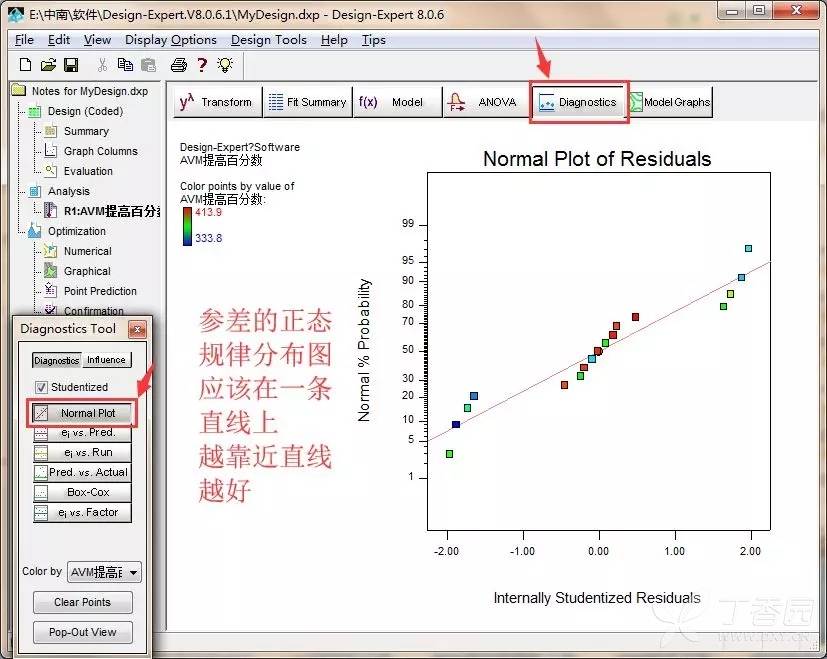Screen dimensions: 827x659
Task: Click the Normal Plot button
Action: [82, 413]
